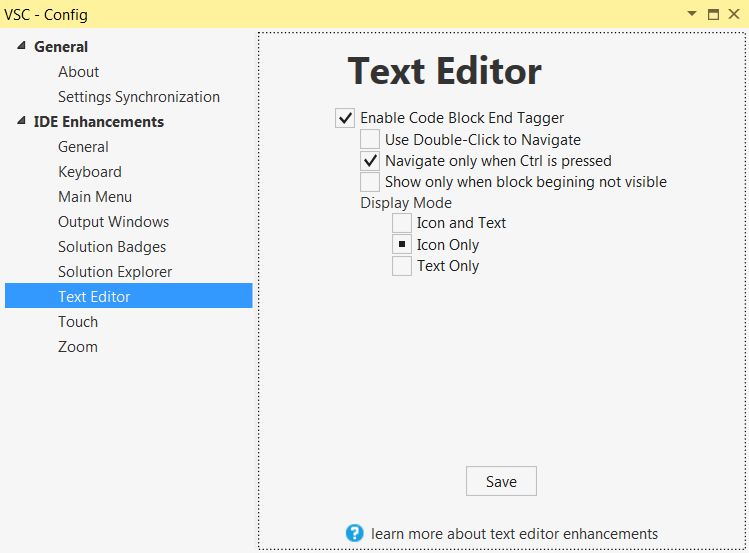Maximize the VSC - Config window
Screen dimensions: 749x553
713,14
